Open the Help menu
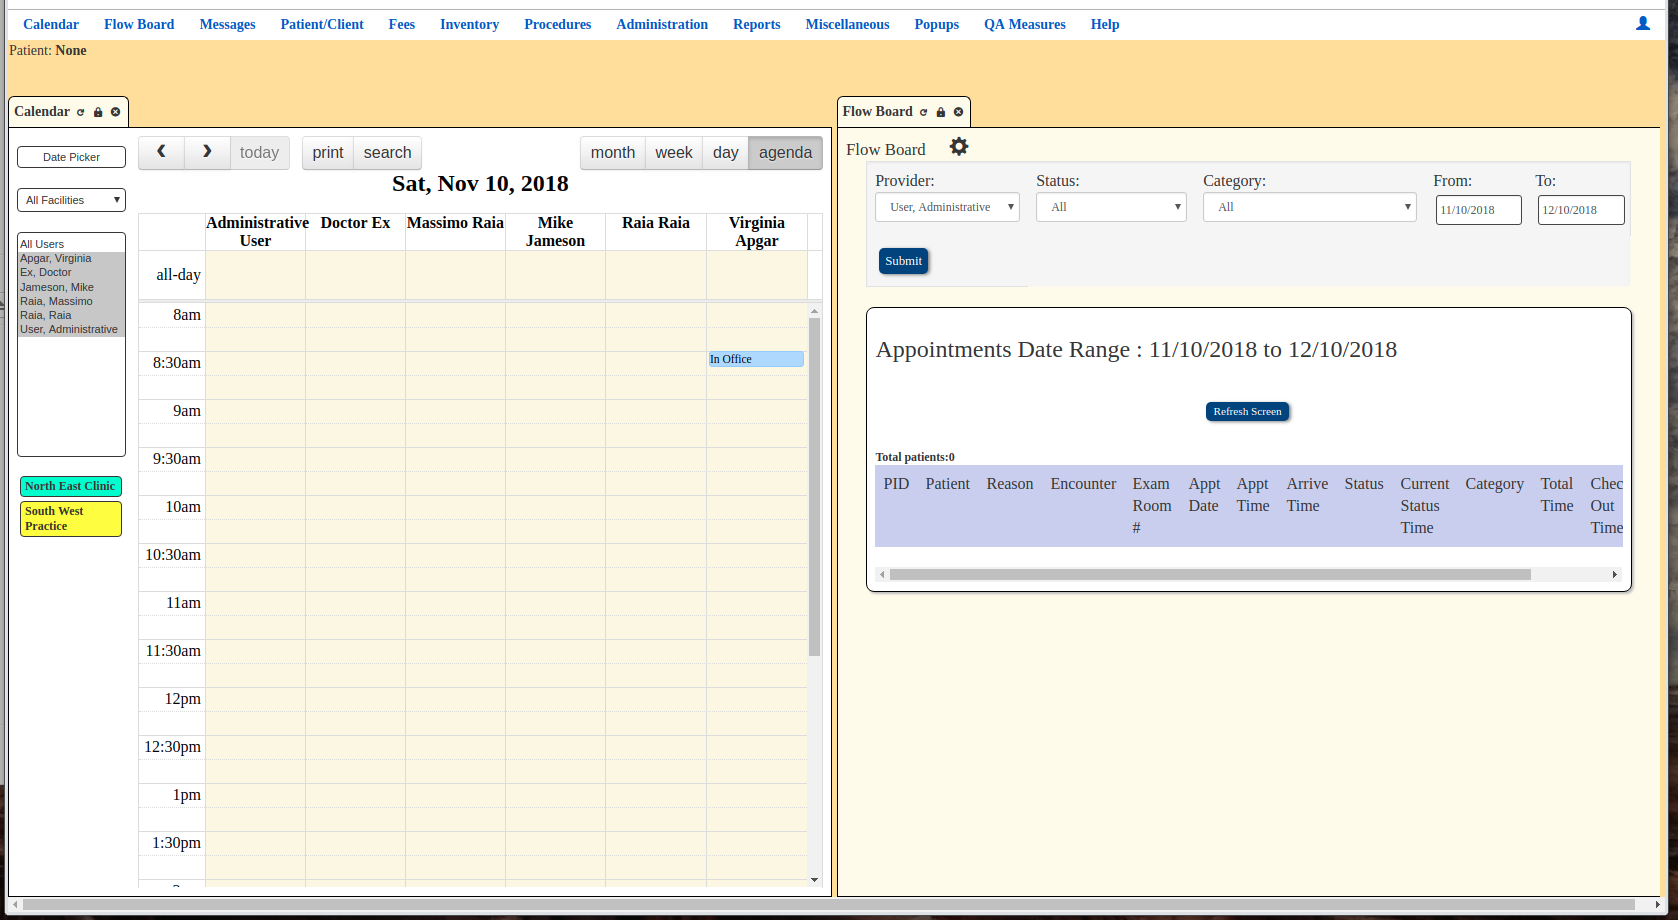The width and height of the screenshot is (1678, 920). click(x=1105, y=24)
